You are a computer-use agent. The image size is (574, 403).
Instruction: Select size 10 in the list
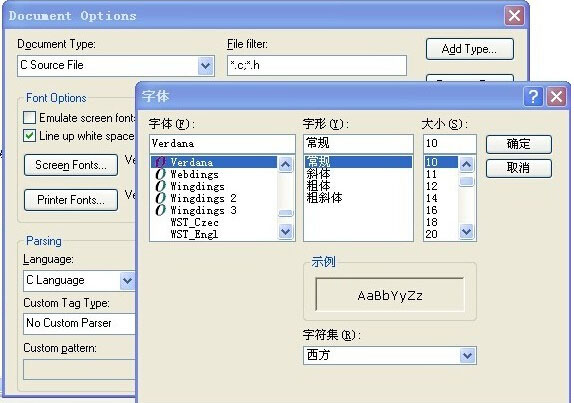point(441,162)
